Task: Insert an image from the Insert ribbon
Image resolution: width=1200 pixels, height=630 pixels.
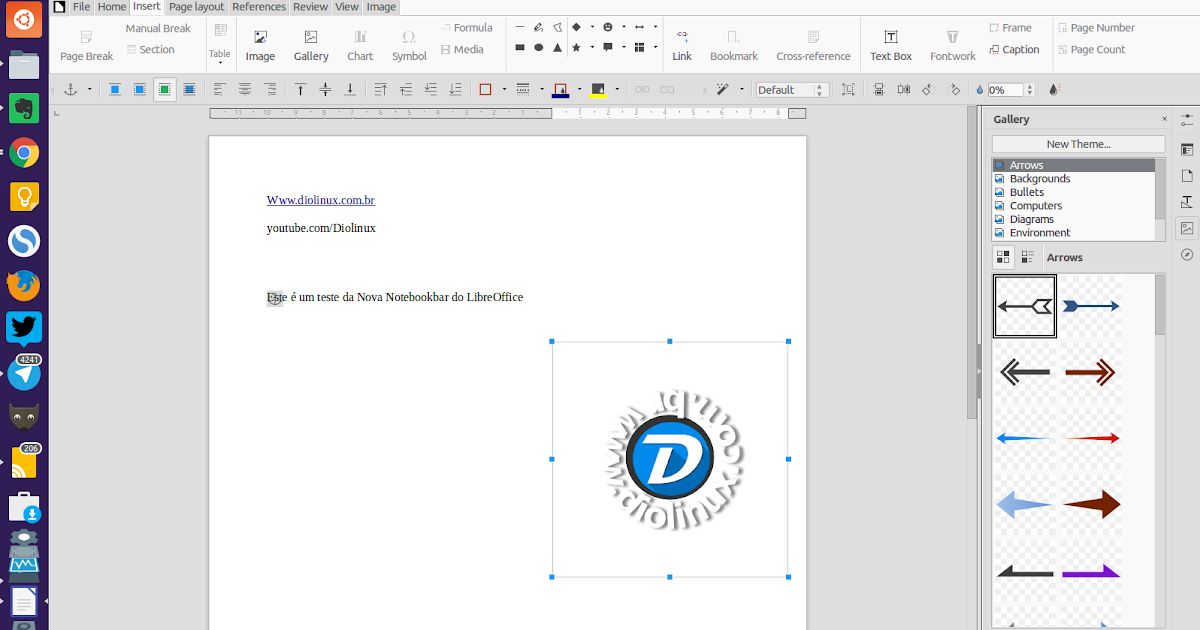Action: tap(260, 45)
